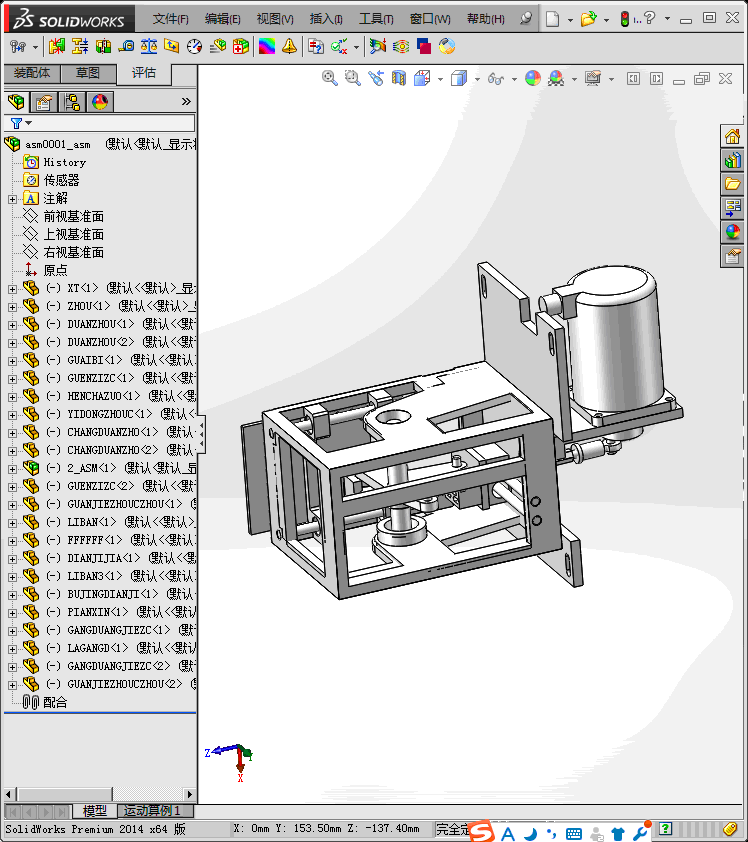
Task: Click Zoom to Fit in view toolbar
Action: tap(330, 78)
